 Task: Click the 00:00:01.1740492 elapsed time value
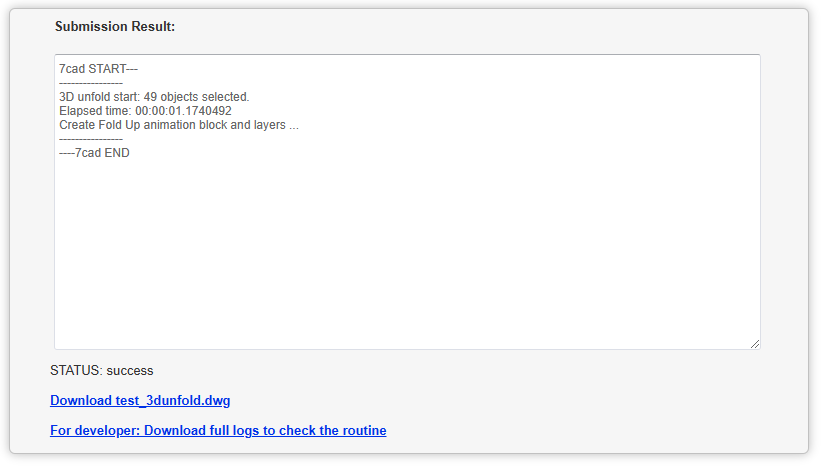pyautogui.click(x=184, y=111)
